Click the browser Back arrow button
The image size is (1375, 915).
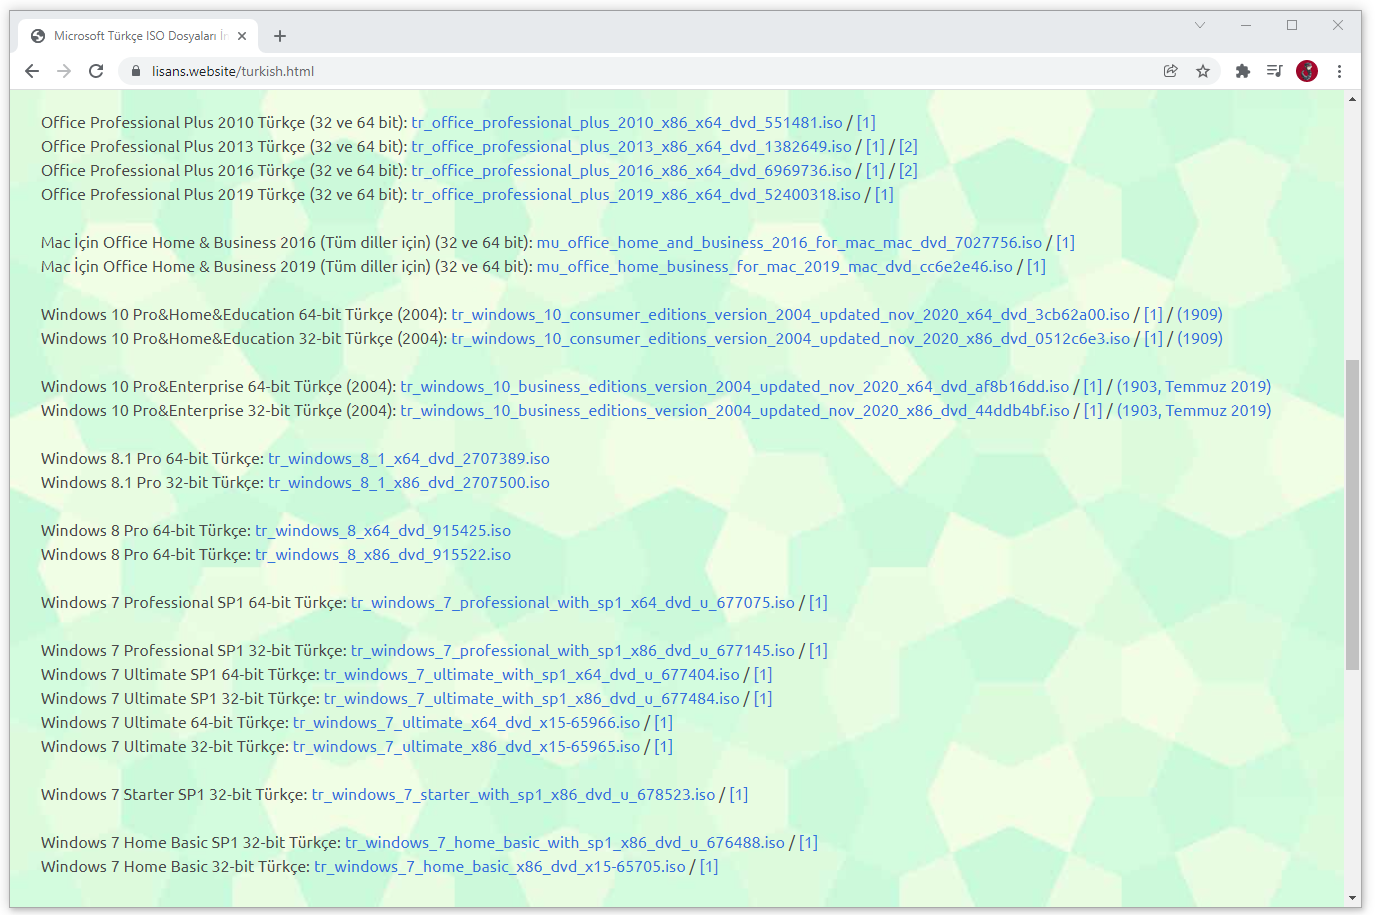[32, 71]
